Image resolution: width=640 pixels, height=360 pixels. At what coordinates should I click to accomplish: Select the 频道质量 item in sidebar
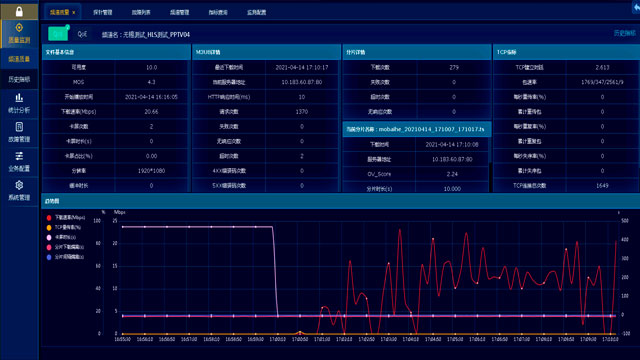[x=19, y=59]
